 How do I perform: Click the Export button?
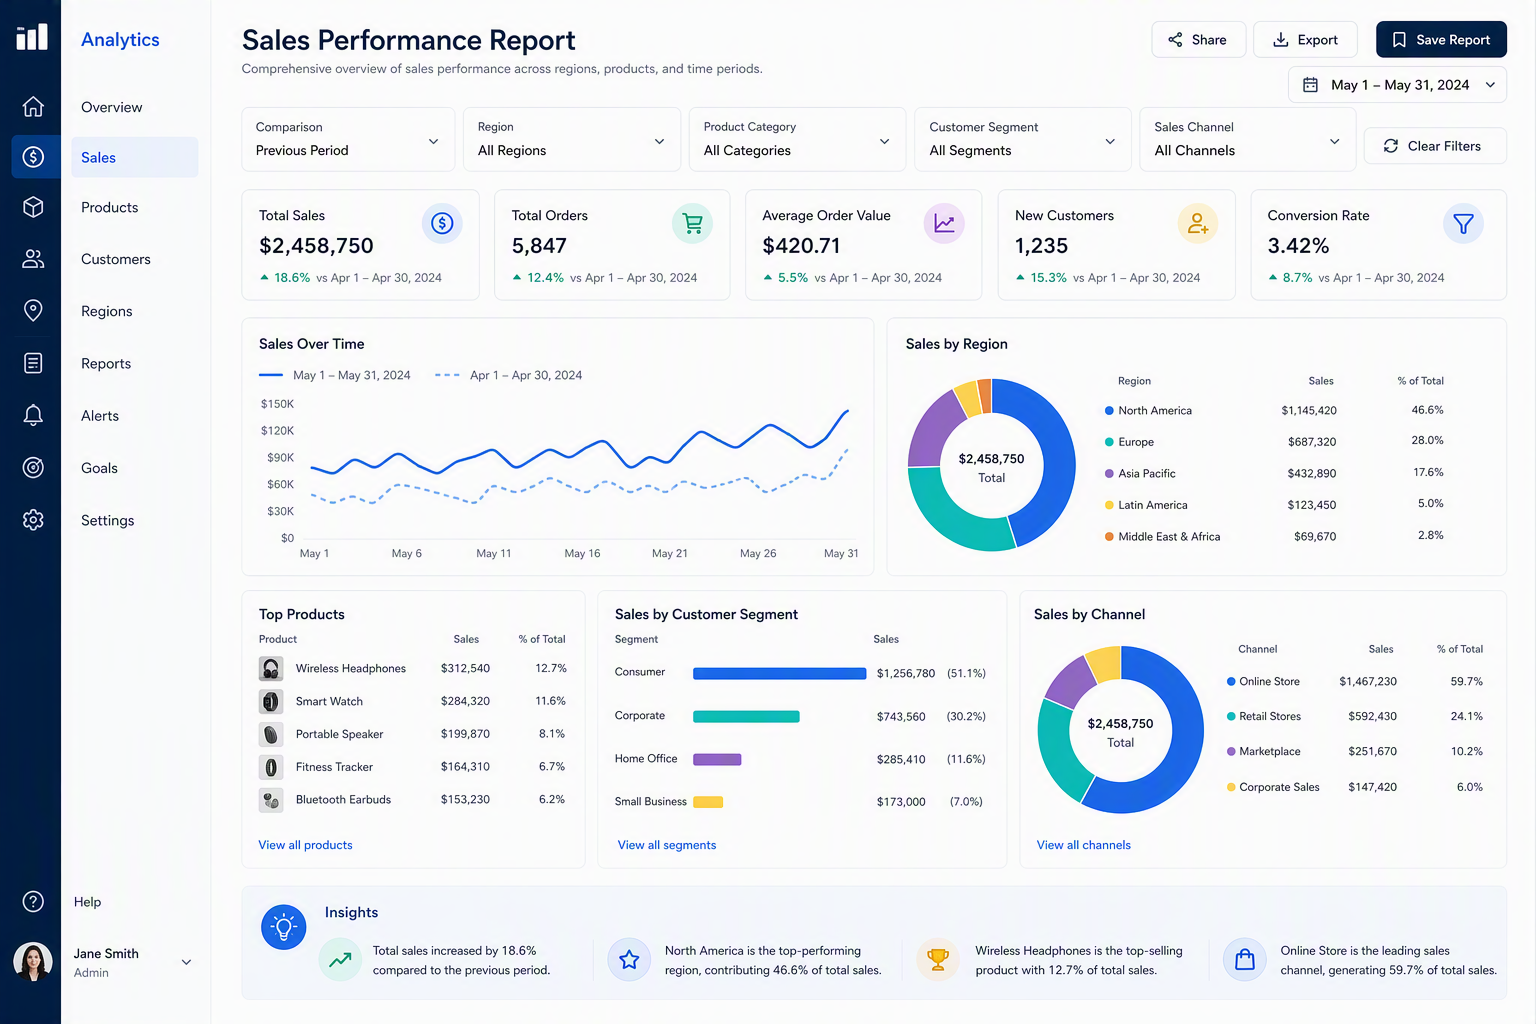pos(1305,40)
